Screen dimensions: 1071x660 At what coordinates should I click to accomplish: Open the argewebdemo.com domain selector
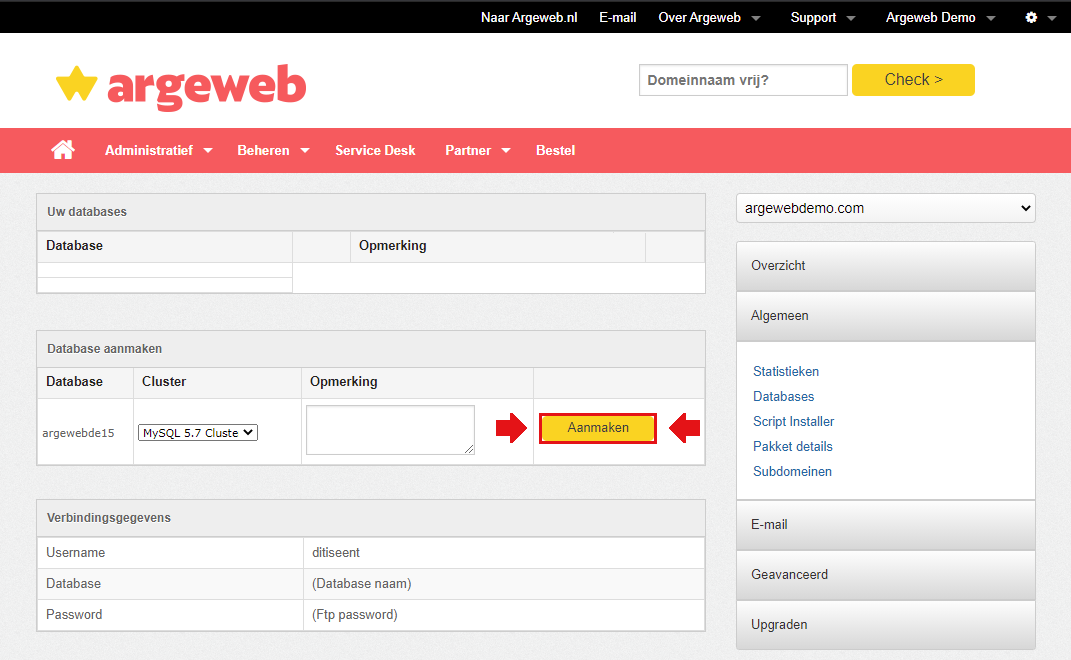click(885, 208)
